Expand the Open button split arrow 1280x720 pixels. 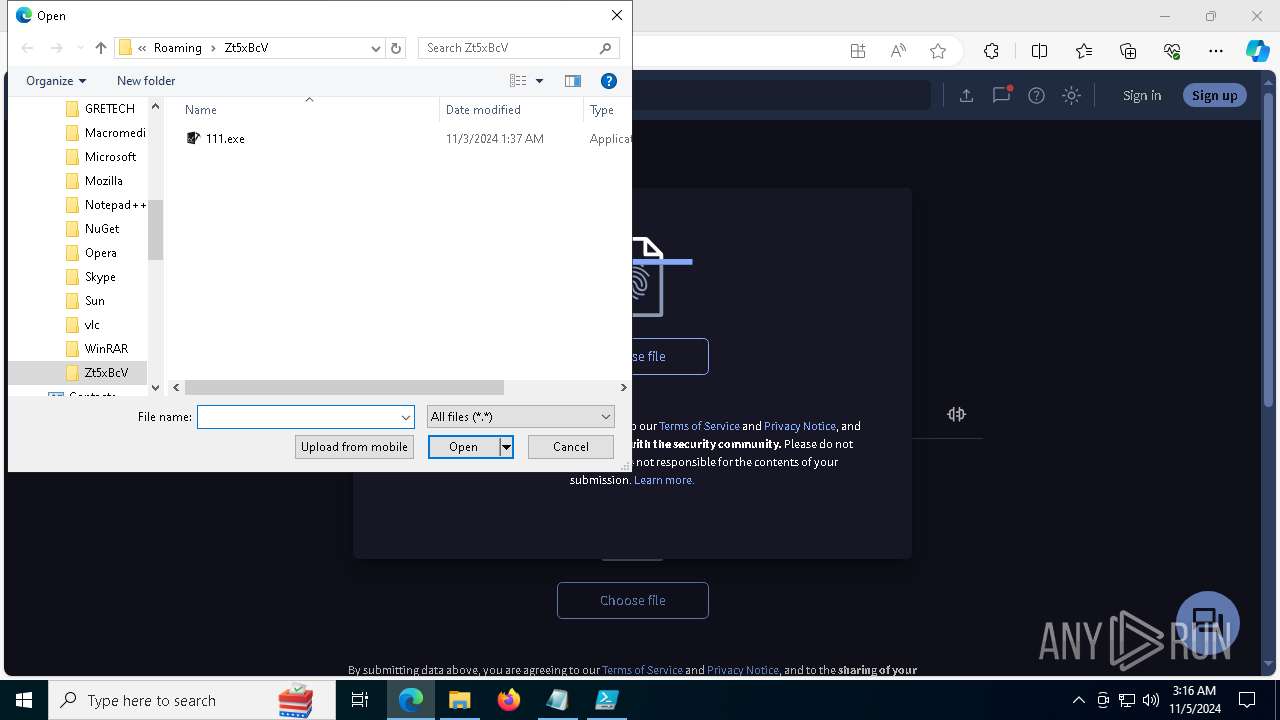(x=506, y=447)
